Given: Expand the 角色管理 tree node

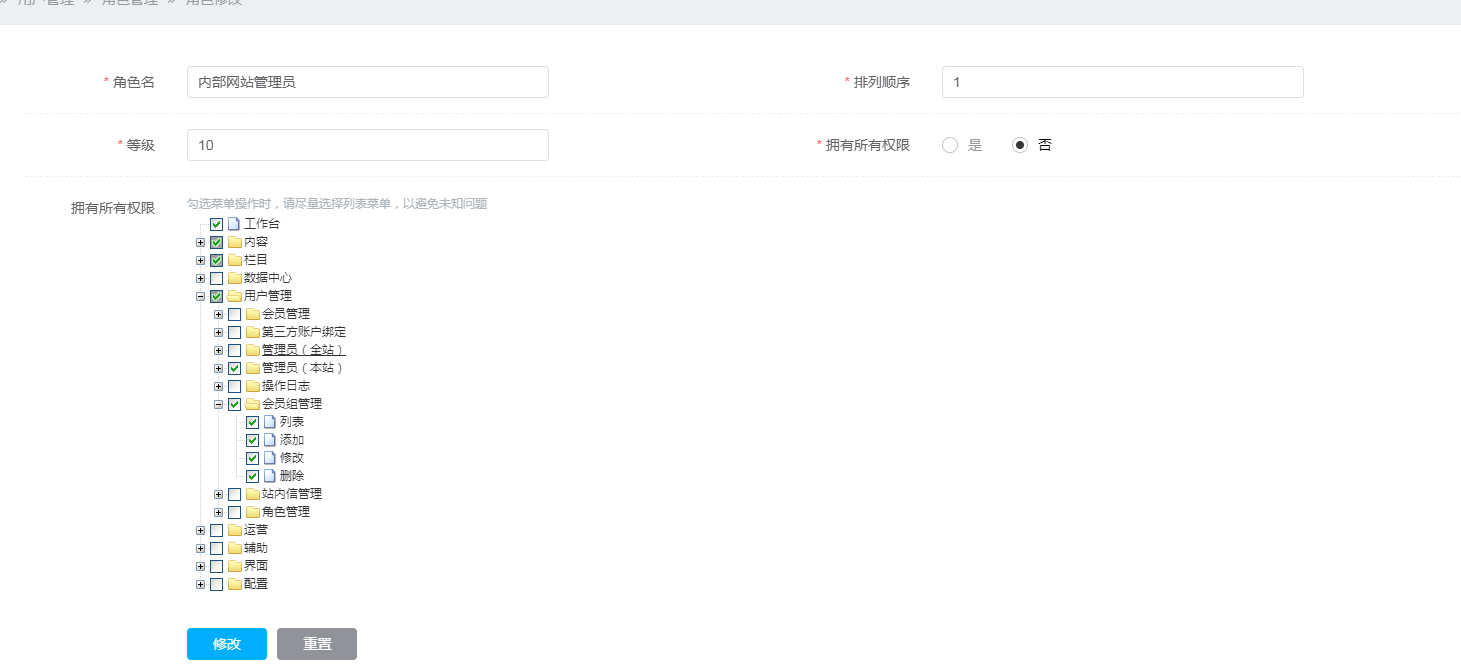Looking at the screenshot, I should pyautogui.click(x=219, y=512).
